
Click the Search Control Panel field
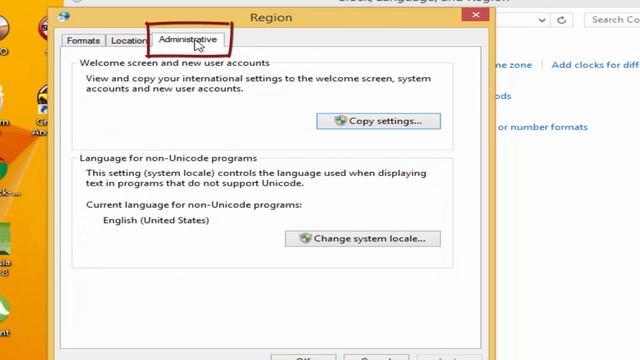tap(612, 20)
